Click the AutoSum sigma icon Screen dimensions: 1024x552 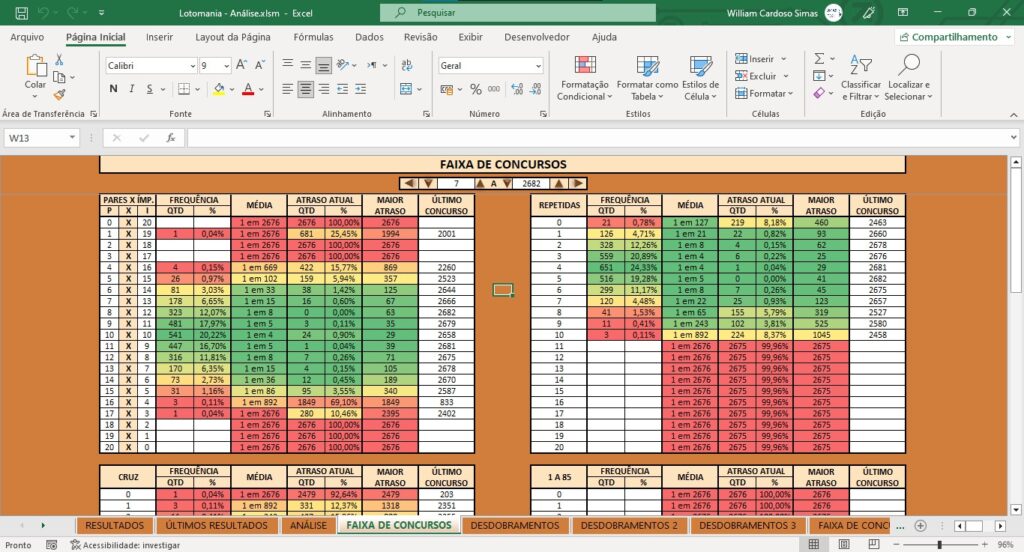pos(819,59)
